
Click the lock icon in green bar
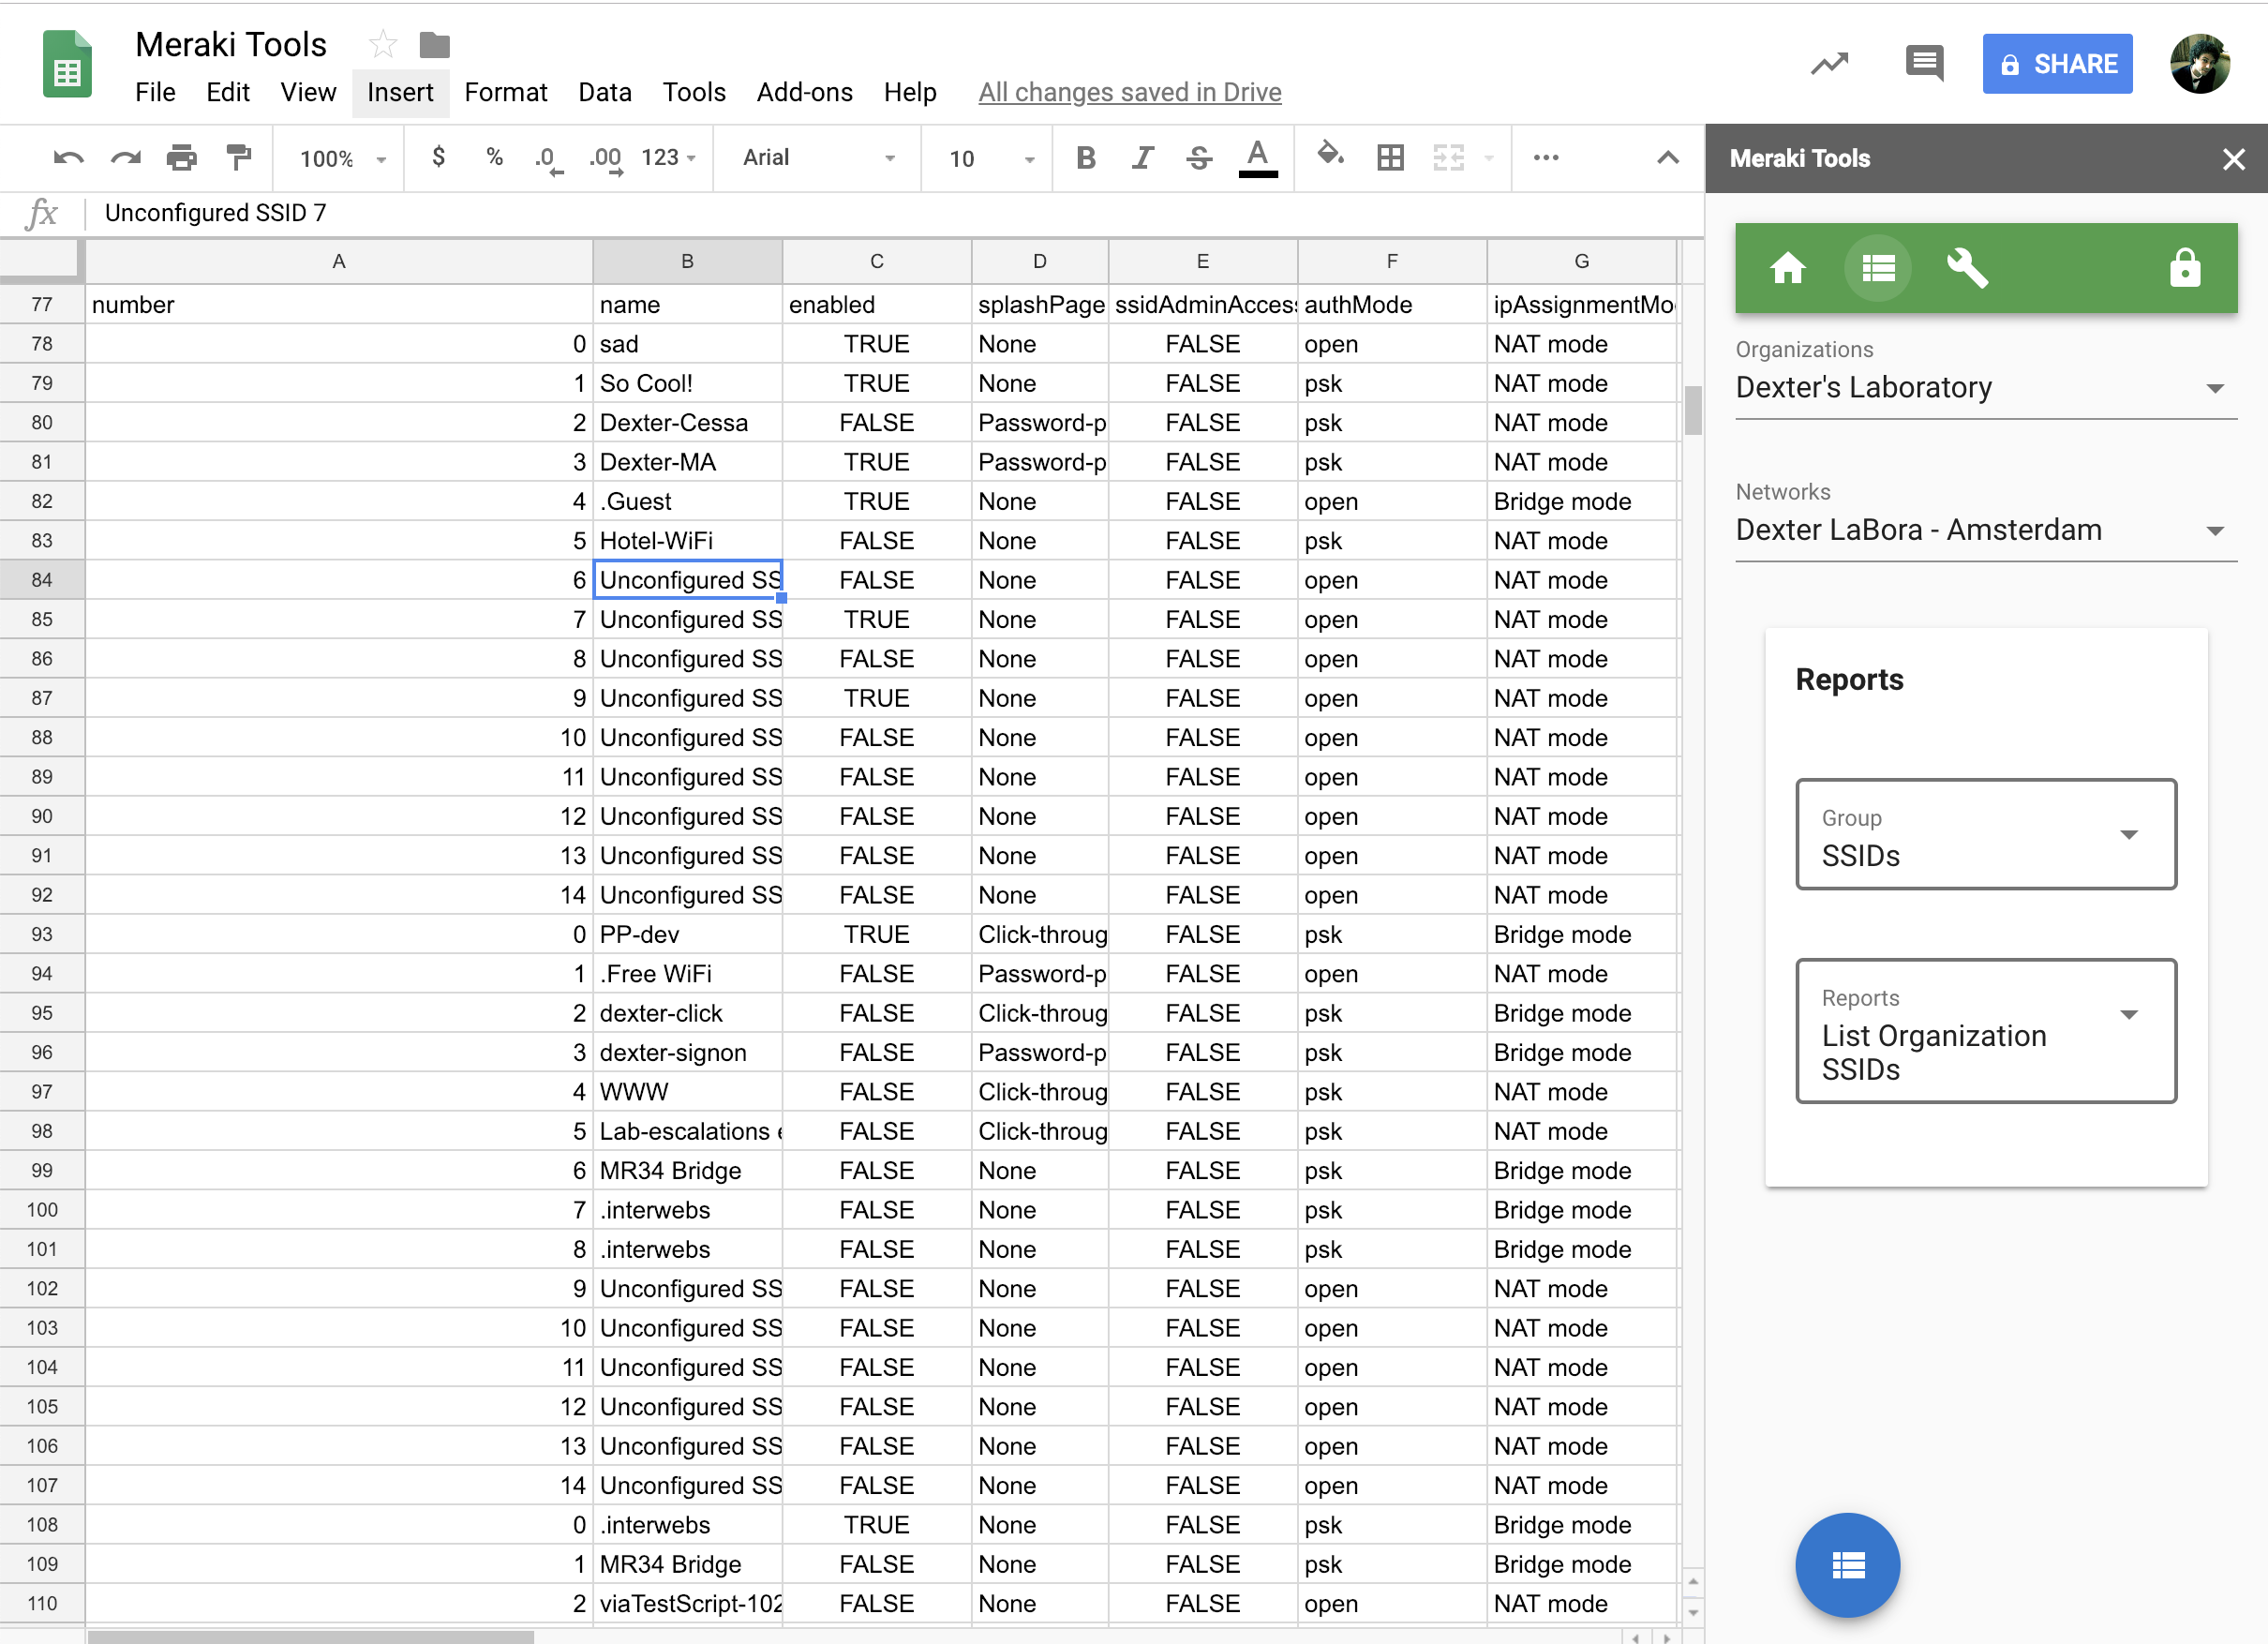click(2184, 268)
